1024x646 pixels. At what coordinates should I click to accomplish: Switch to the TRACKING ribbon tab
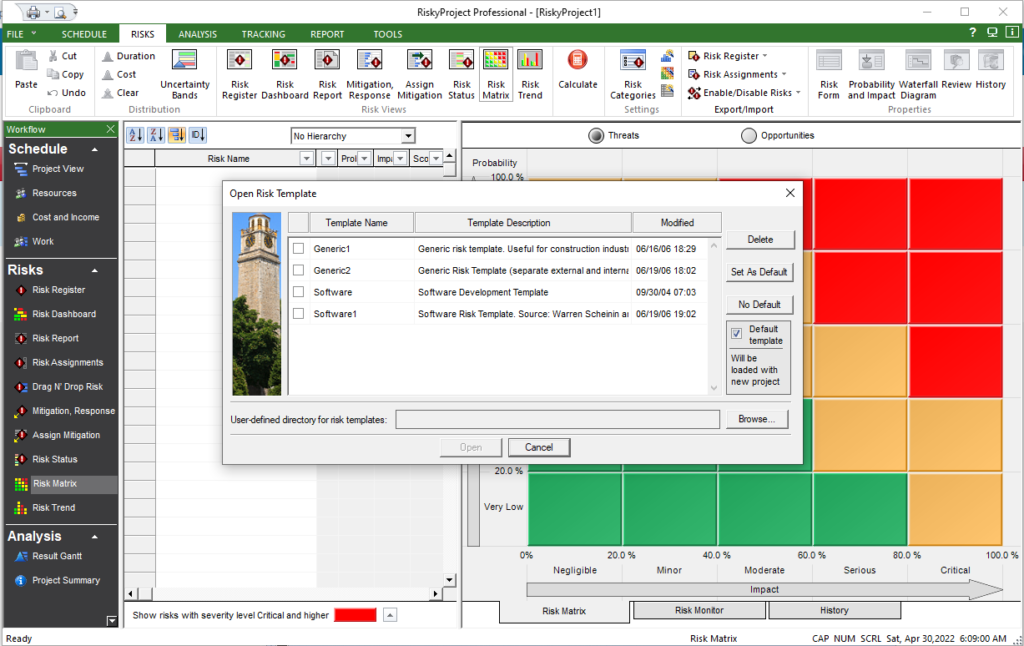coord(263,33)
